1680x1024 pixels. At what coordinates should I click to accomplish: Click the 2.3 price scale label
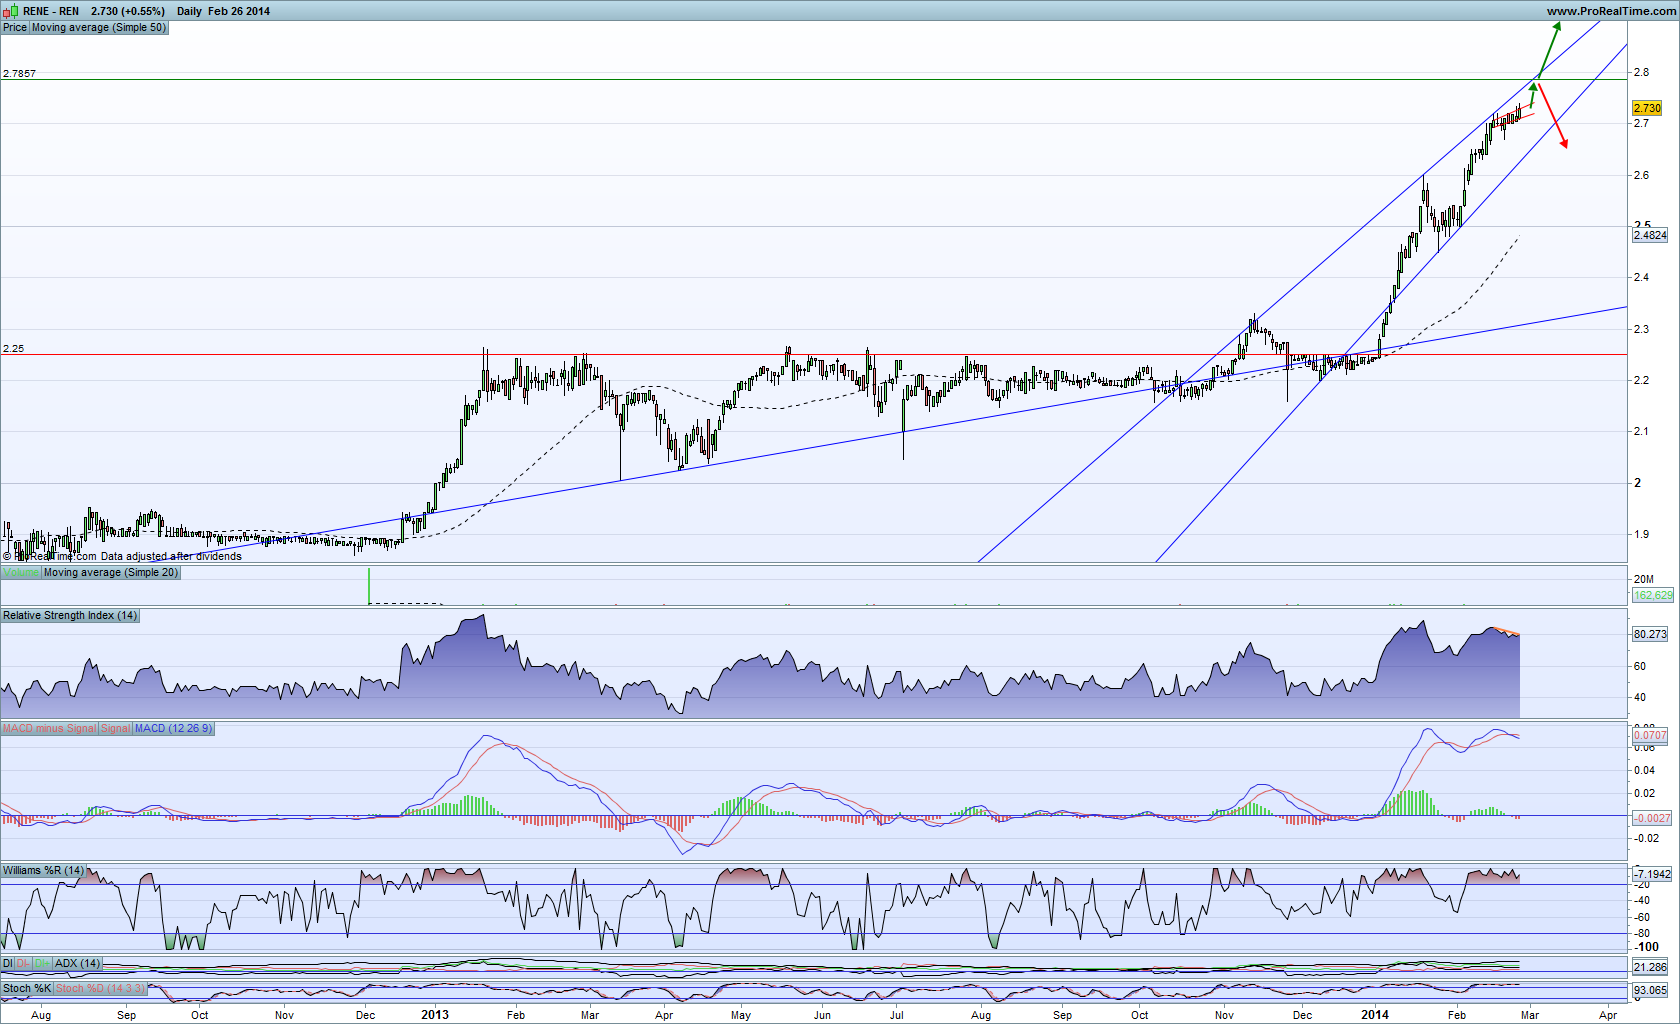click(1641, 329)
